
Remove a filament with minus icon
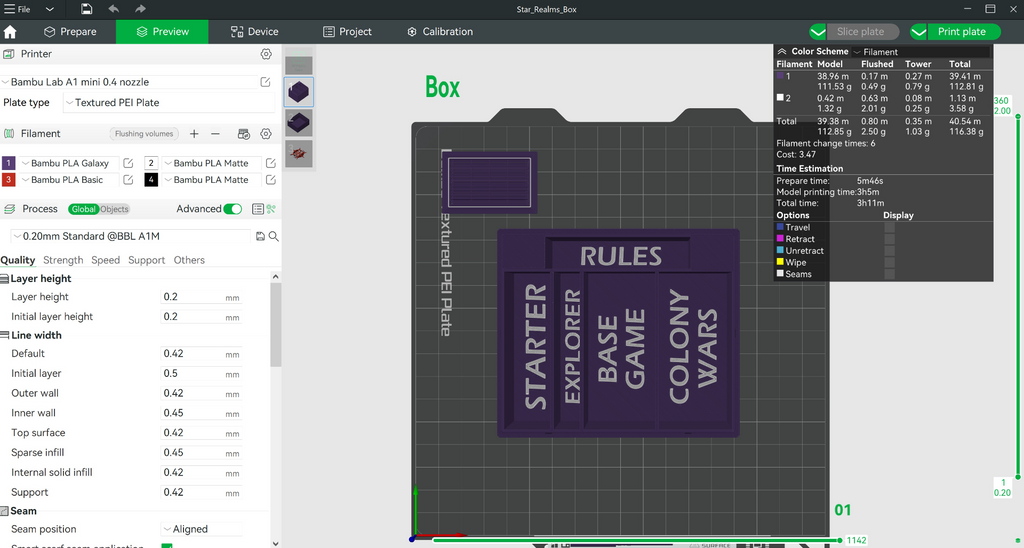click(216, 134)
